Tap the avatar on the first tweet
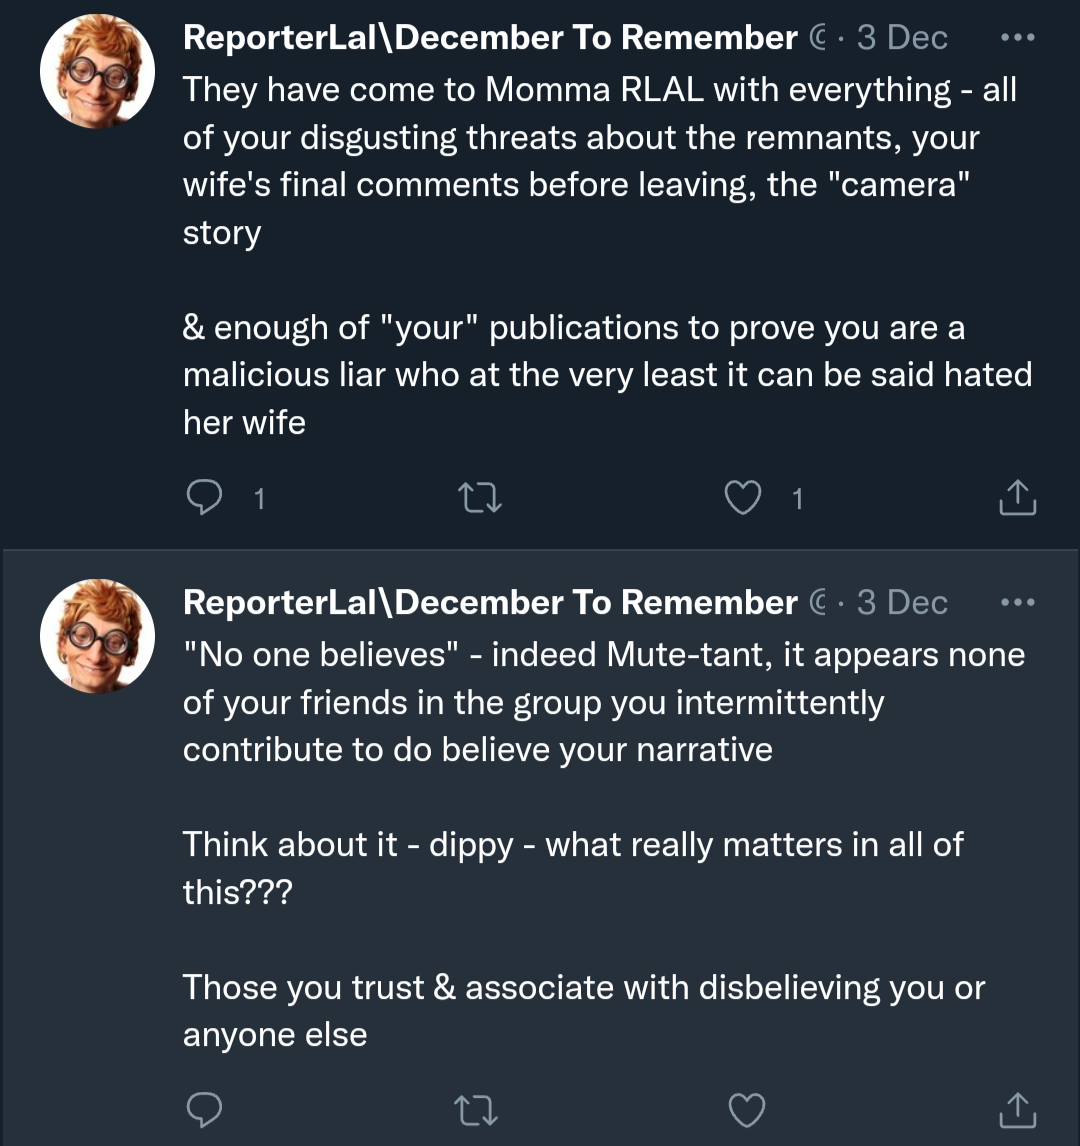Viewport: 1080px width, 1146px height. pyautogui.click(x=97, y=71)
